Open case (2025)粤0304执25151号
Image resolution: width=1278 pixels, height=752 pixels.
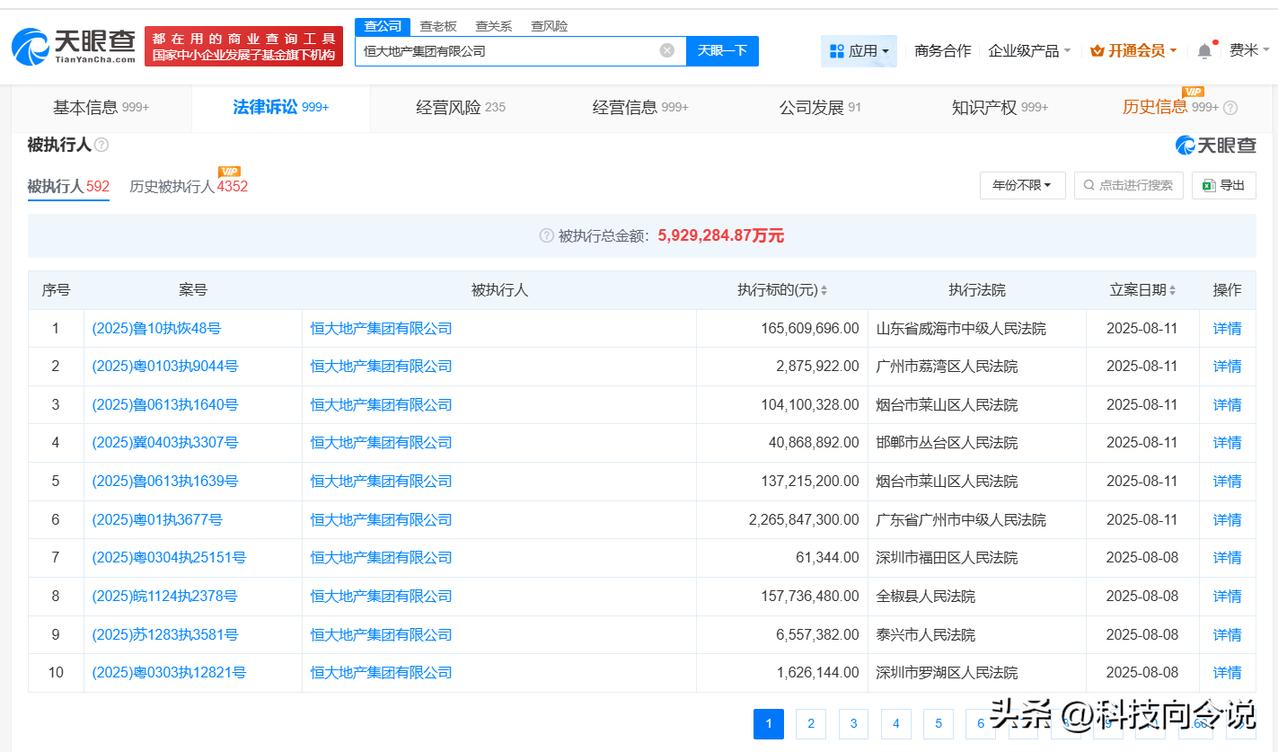[169, 557]
